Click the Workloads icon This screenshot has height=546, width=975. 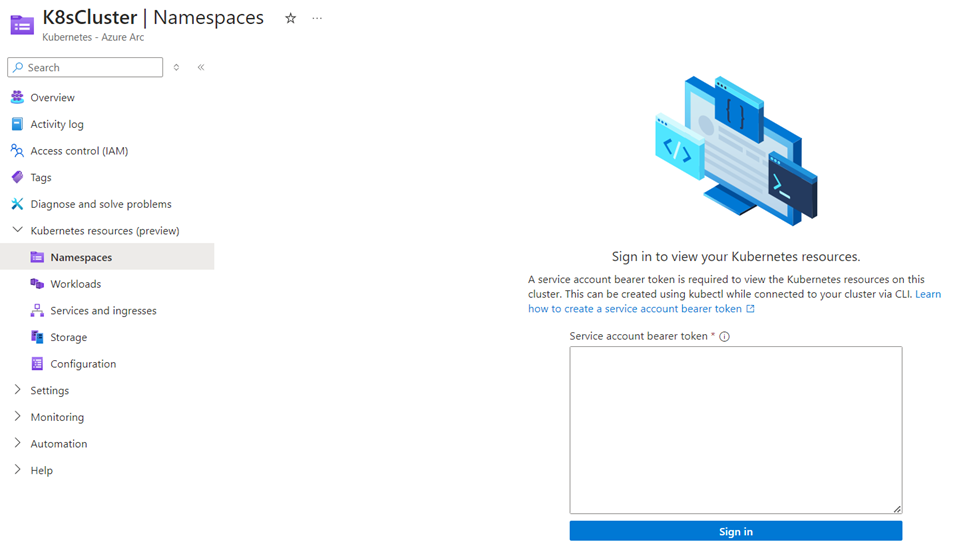pyautogui.click(x=37, y=284)
